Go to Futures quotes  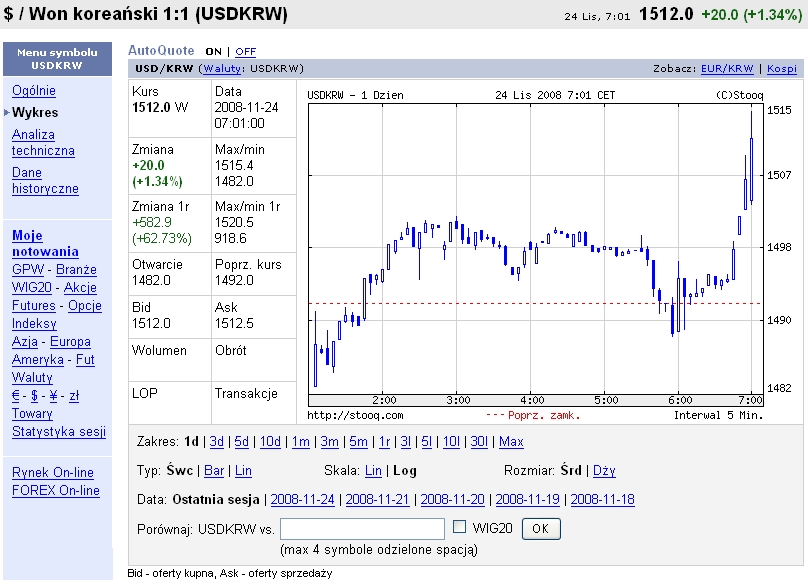pos(33,306)
